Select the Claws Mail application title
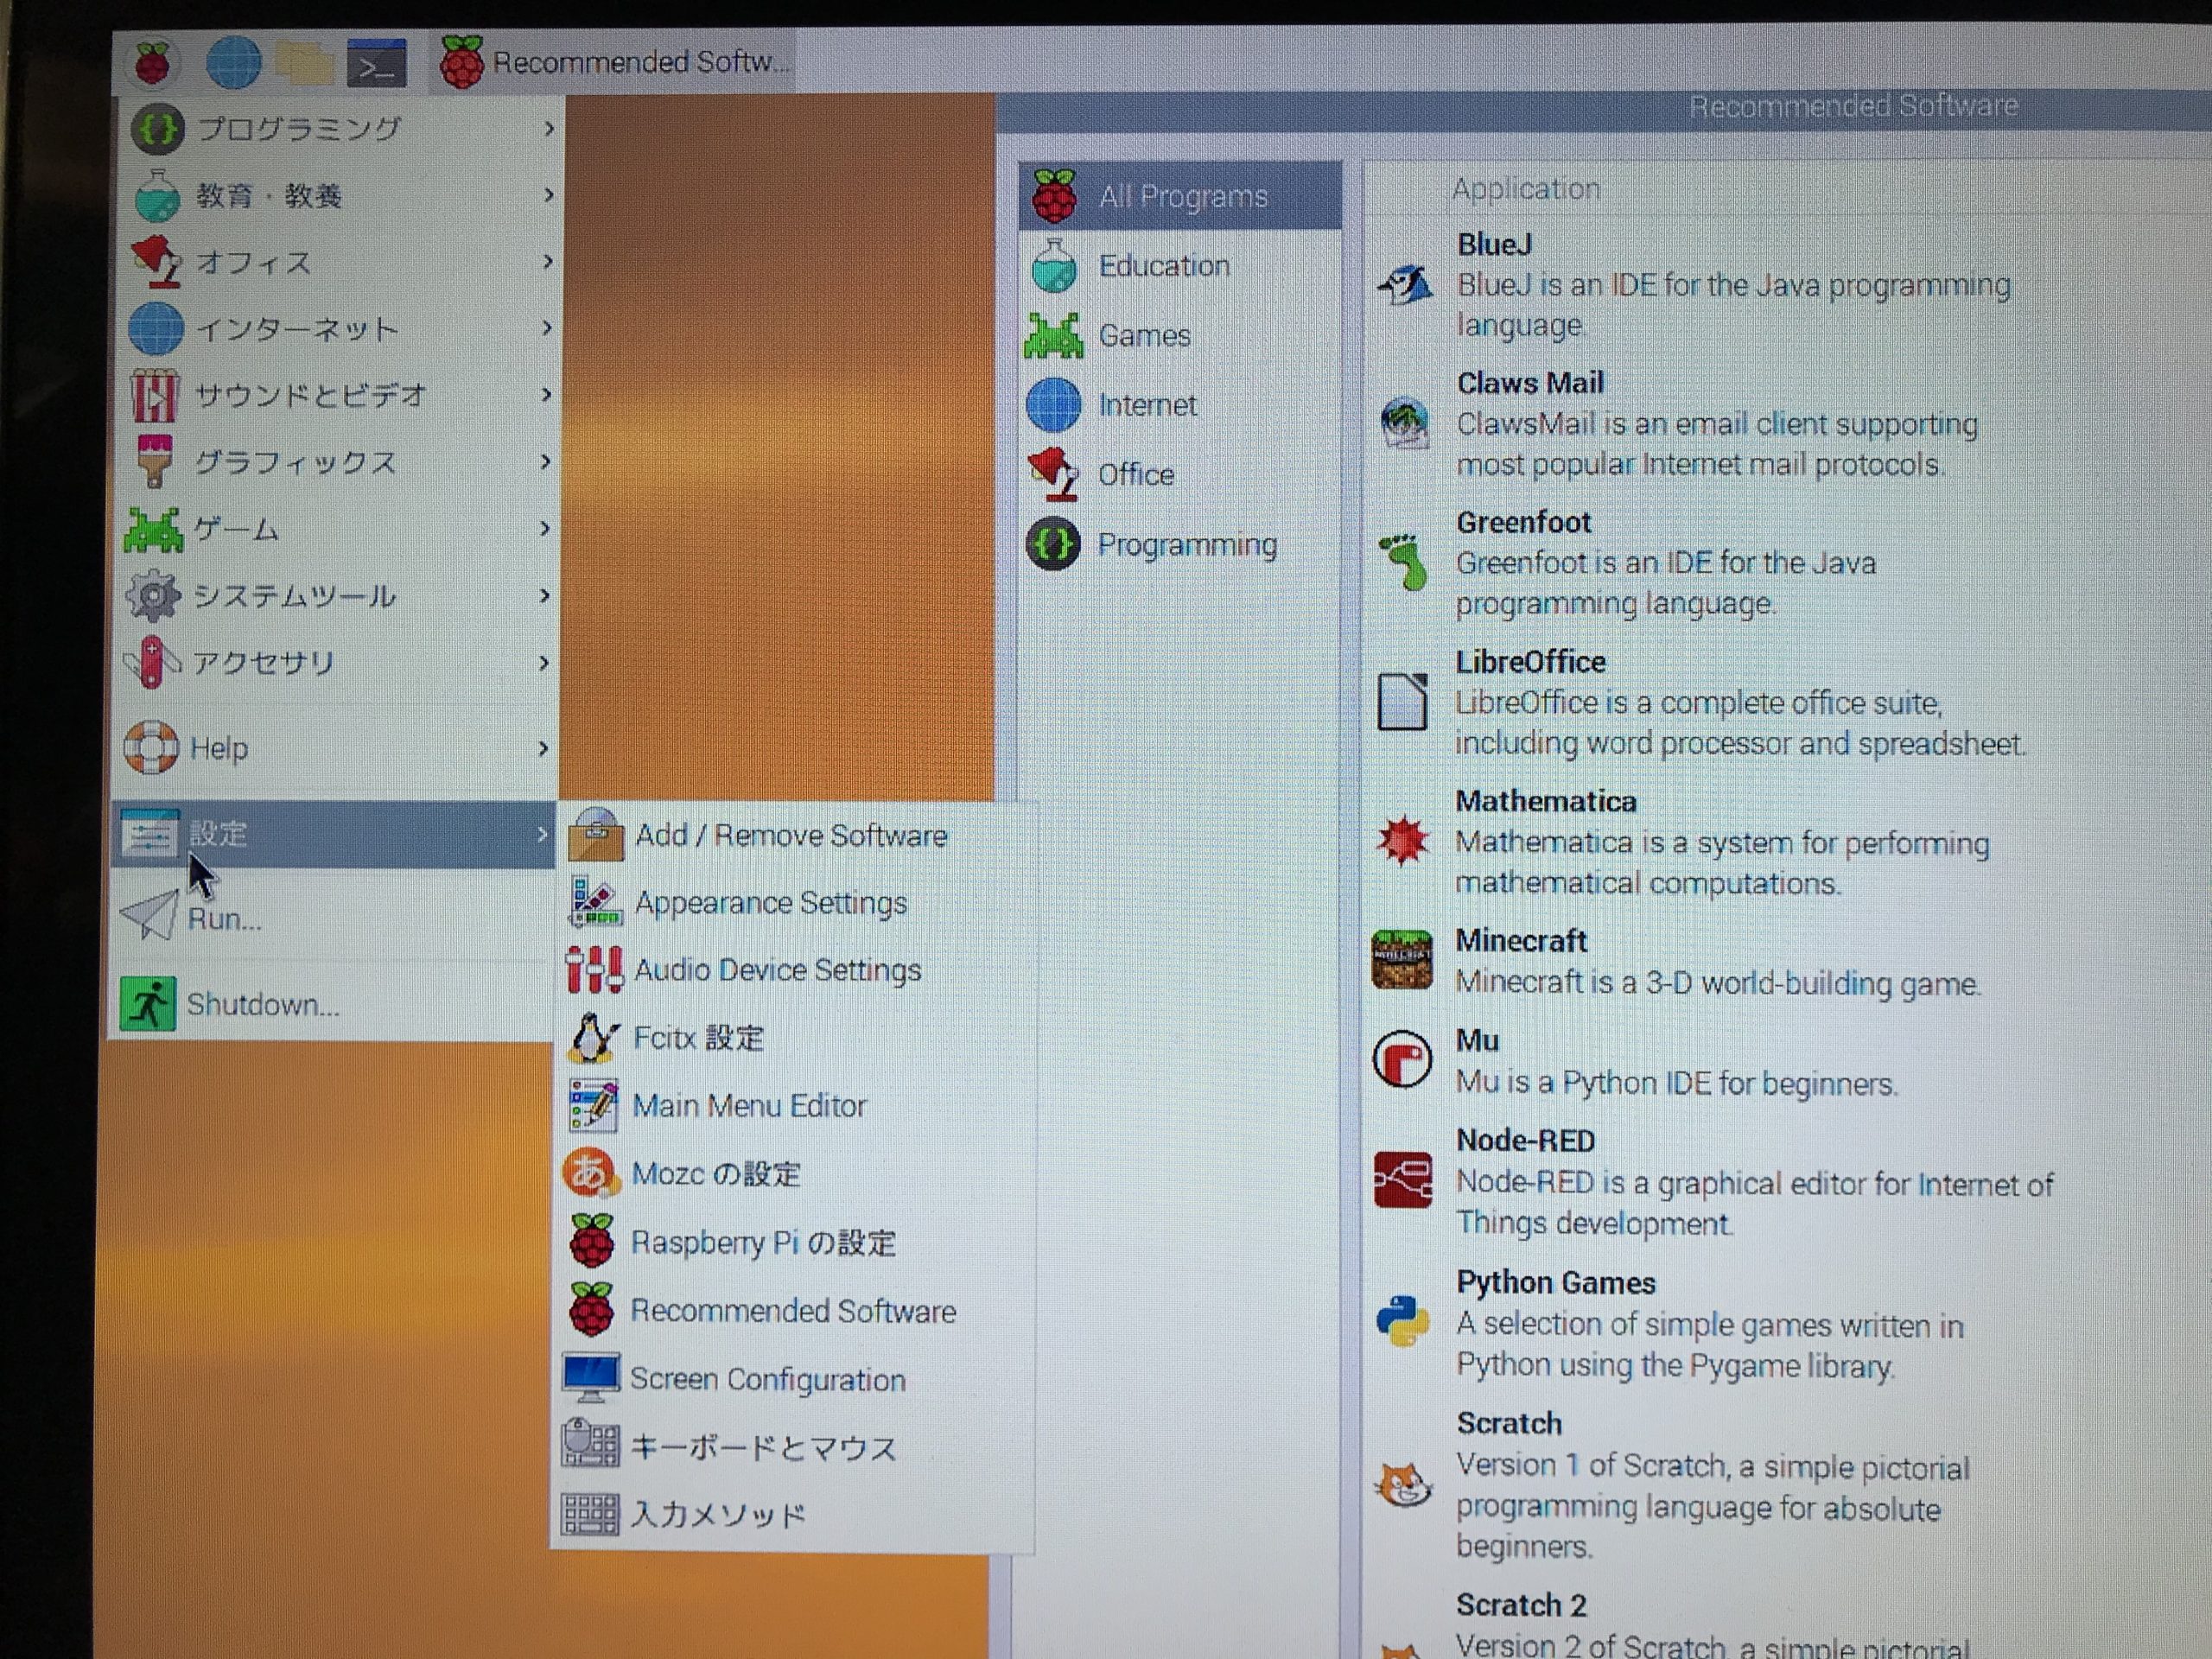Screen dimensions: 2212x1659 [1530, 383]
